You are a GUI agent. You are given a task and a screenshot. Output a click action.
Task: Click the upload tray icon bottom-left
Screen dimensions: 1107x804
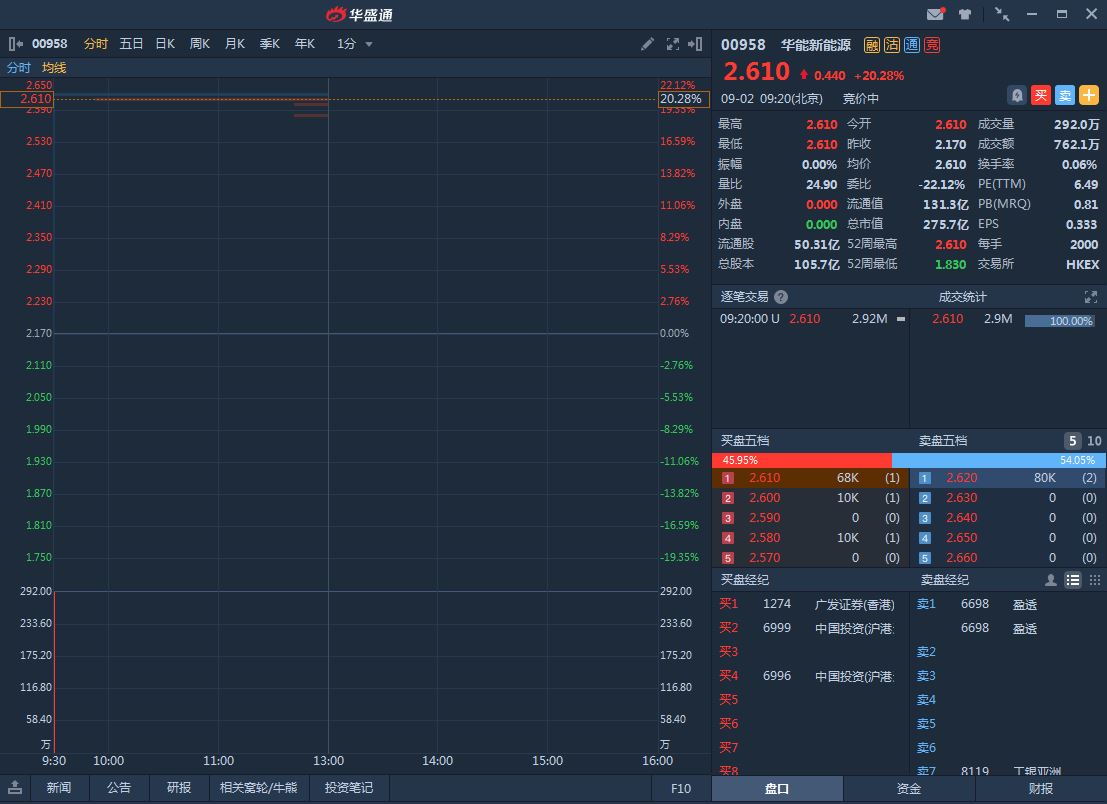click(x=15, y=788)
